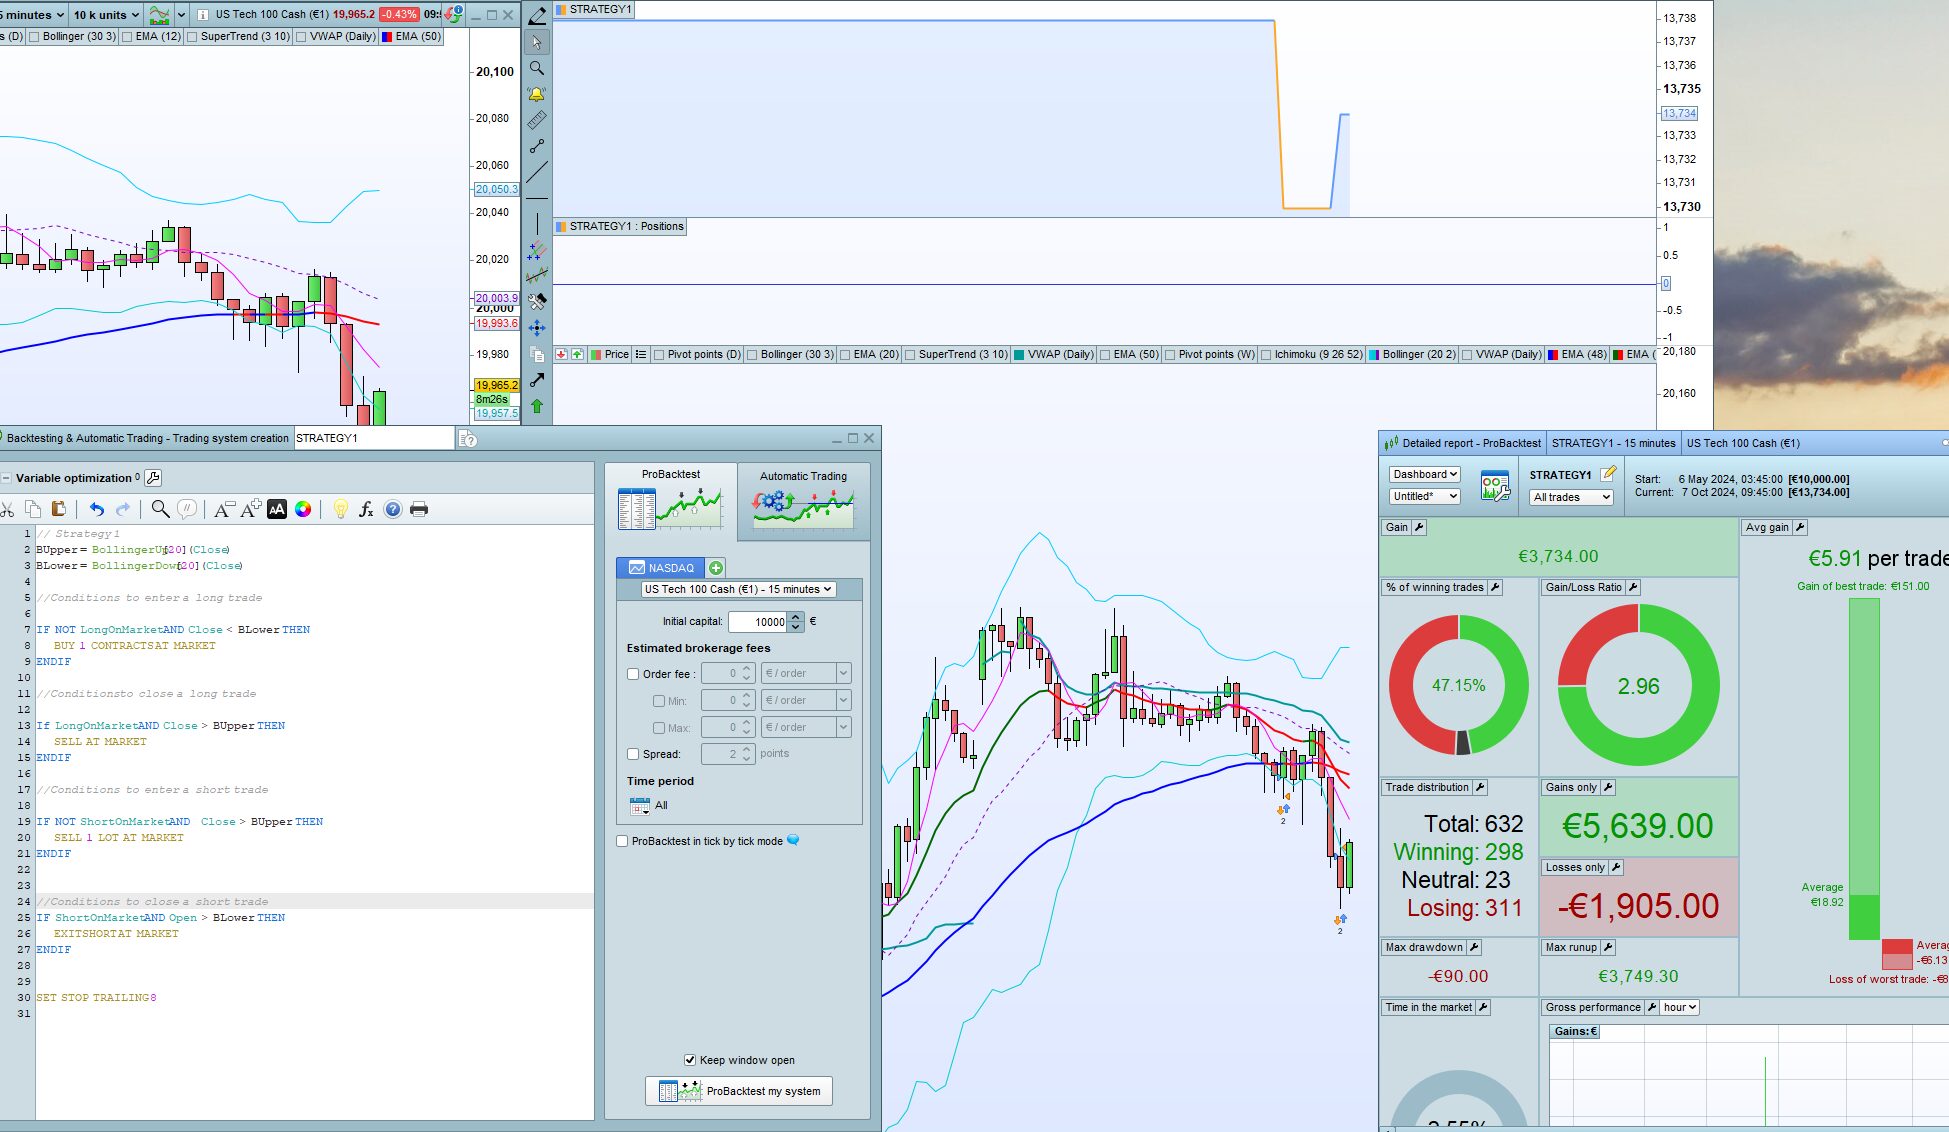Uncheck Keep window open
The image size is (1949, 1132).
[x=690, y=1060]
